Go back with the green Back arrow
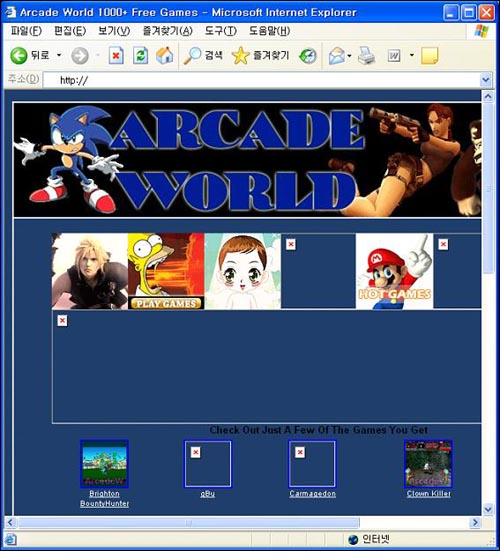 point(19,56)
